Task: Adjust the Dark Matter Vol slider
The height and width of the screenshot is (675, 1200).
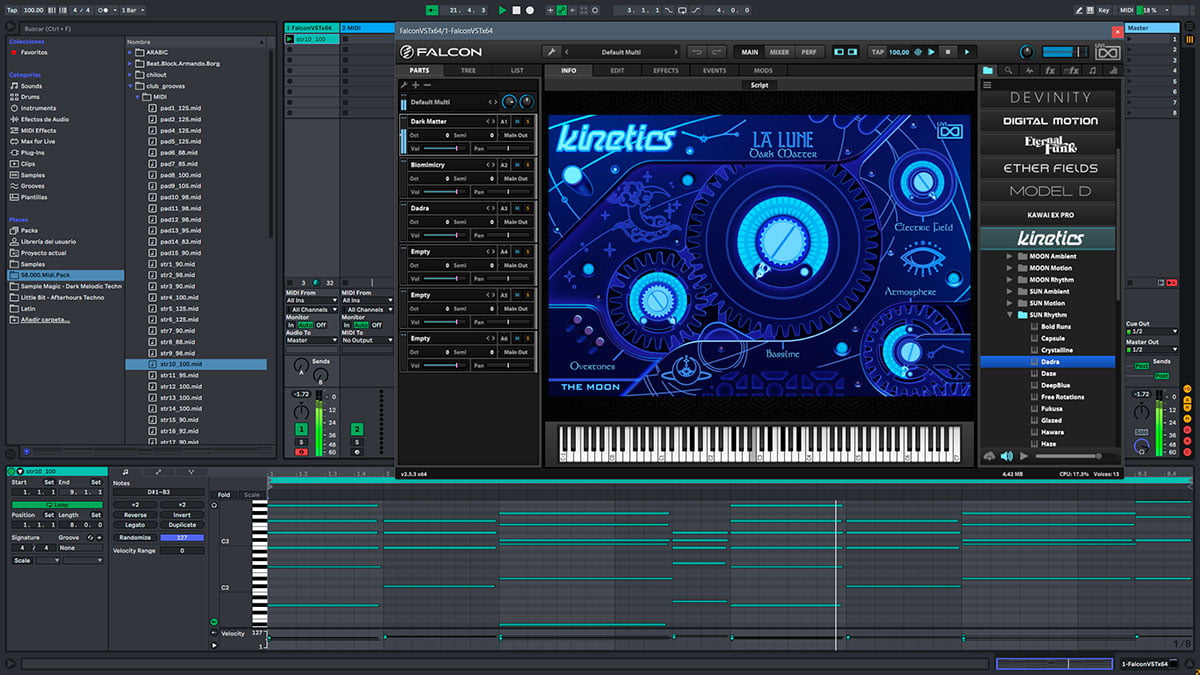Action: pos(447,148)
